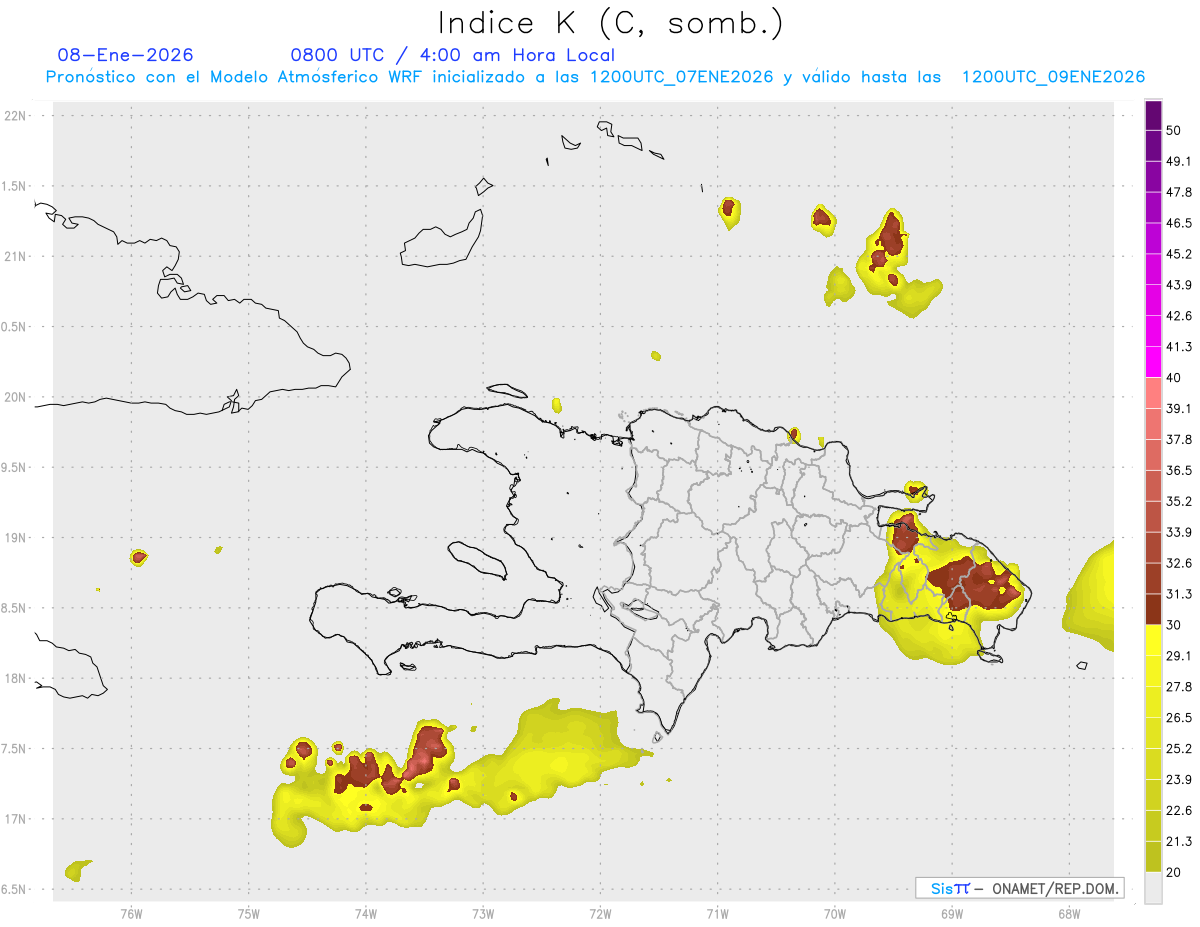Click the bright yellow band between 29.1 and 30
Viewport: 1200px width, 927px height.
(x=1153, y=640)
